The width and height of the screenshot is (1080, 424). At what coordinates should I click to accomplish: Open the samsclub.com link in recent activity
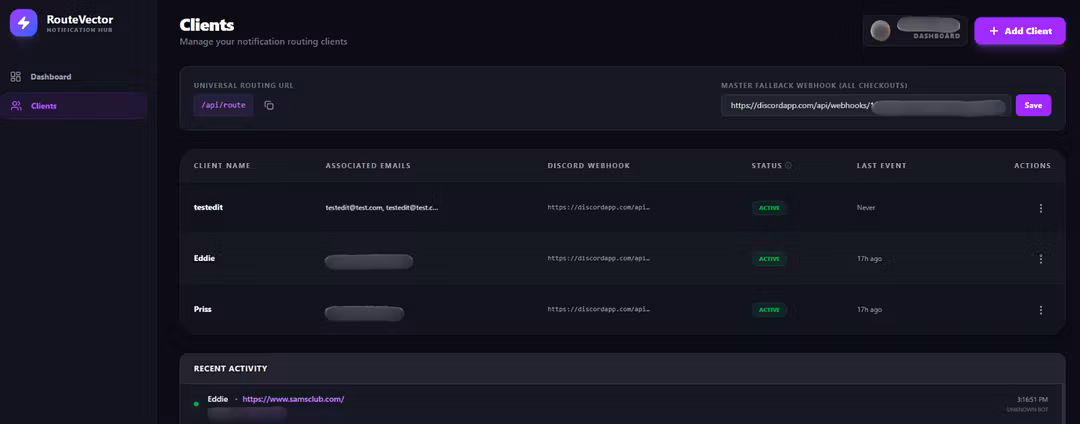(x=293, y=399)
